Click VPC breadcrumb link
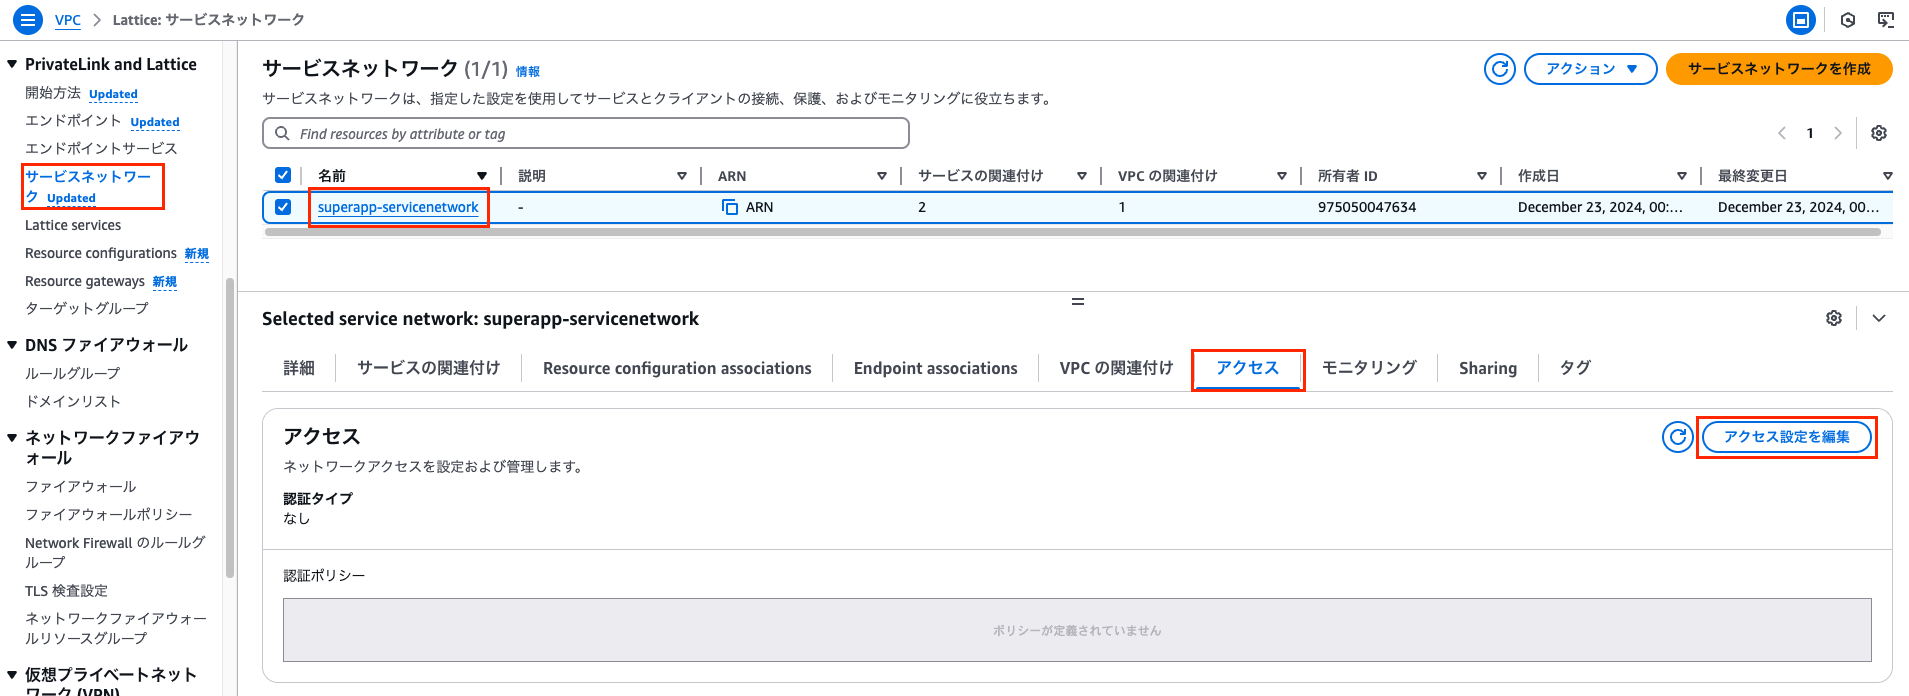Viewport: 1909px width, 696px height. coord(68,20)
